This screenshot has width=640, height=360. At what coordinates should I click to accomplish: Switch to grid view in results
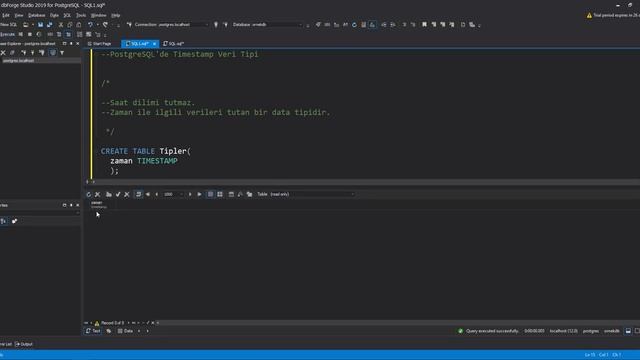(211, 195)
